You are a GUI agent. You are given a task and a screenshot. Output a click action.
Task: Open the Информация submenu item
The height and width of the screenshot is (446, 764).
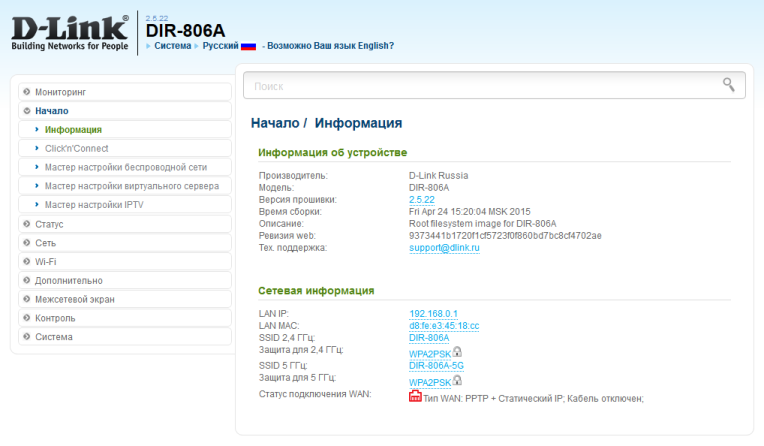click(125, 130)
